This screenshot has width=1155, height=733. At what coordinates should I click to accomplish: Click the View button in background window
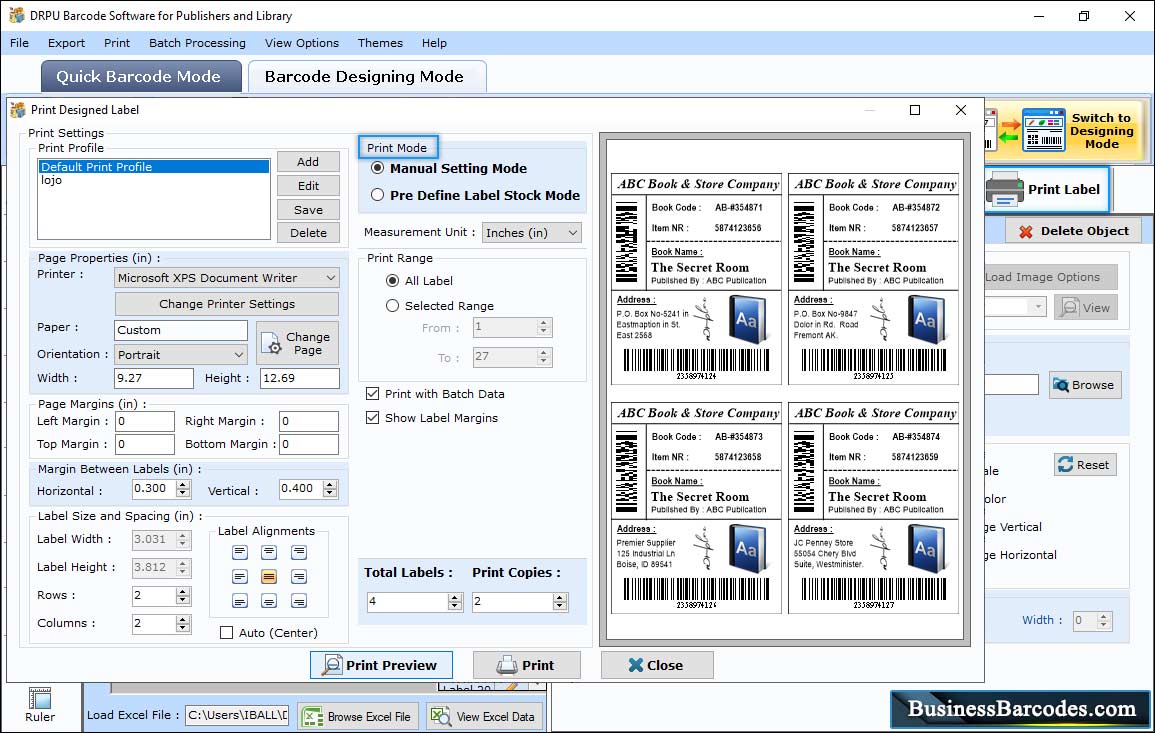point(1085,308)
